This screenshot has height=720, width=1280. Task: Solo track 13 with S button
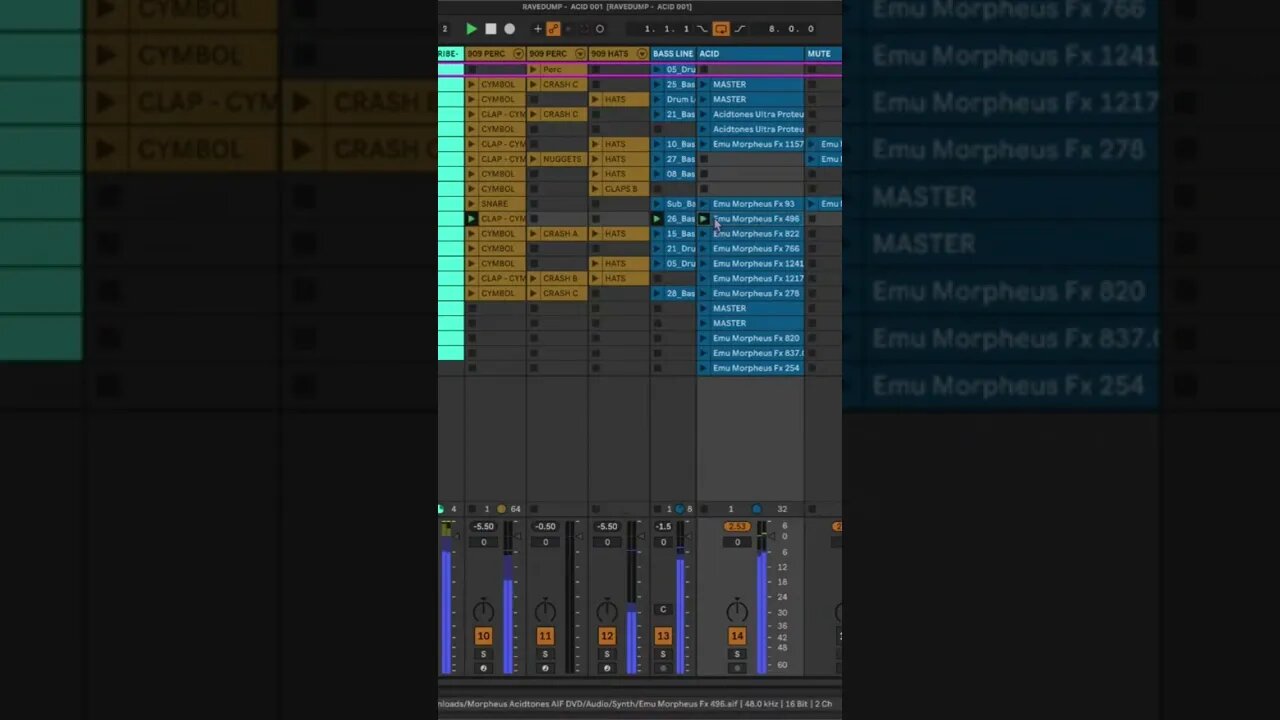tap(663, 655)
